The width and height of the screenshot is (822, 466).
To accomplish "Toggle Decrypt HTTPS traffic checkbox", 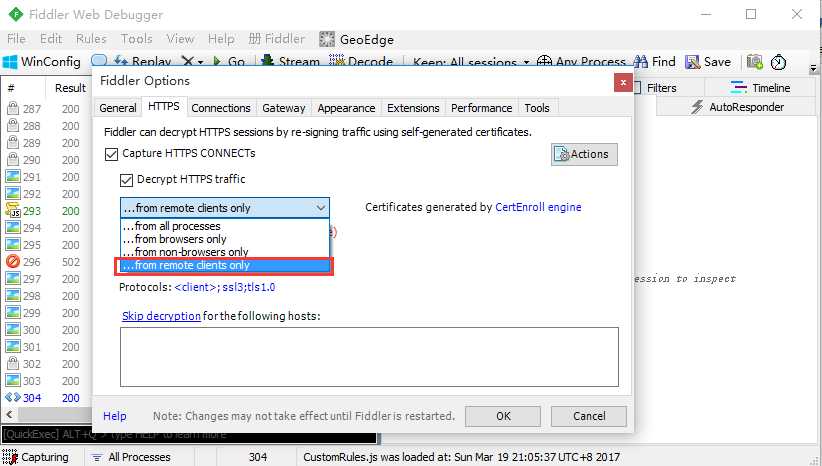I will pos(126,180).
